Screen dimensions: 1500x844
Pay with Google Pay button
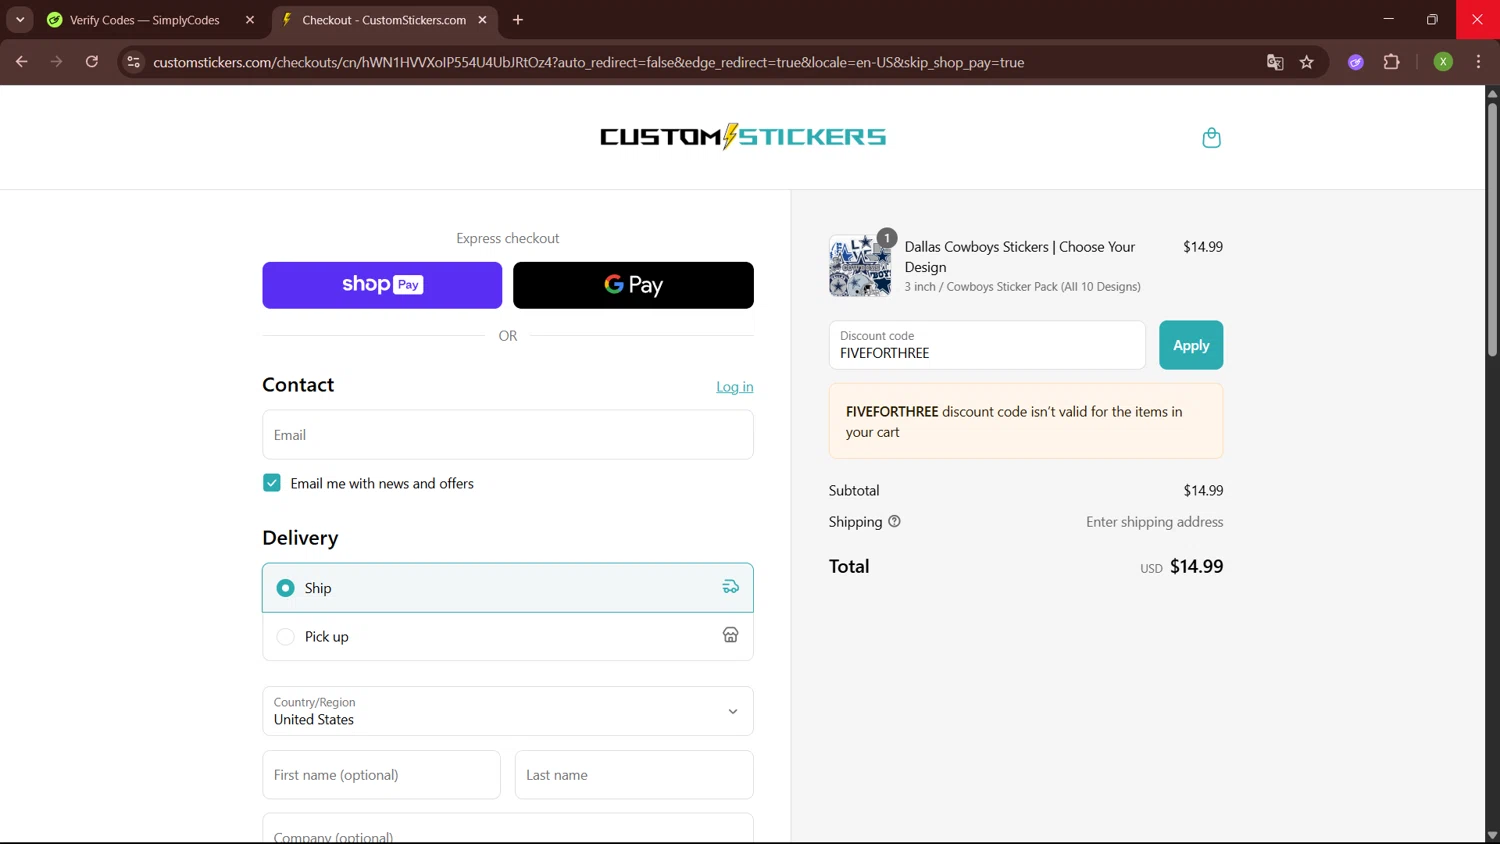[x=633, y=285]
